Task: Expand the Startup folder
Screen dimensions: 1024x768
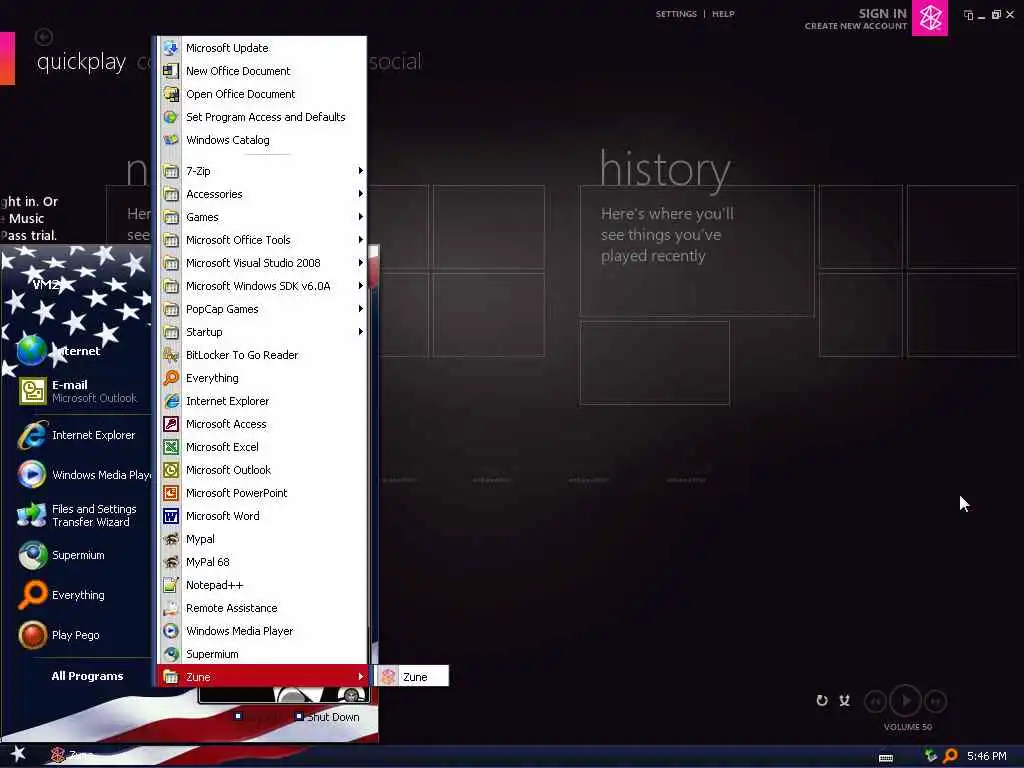Action: pos(262,332)
